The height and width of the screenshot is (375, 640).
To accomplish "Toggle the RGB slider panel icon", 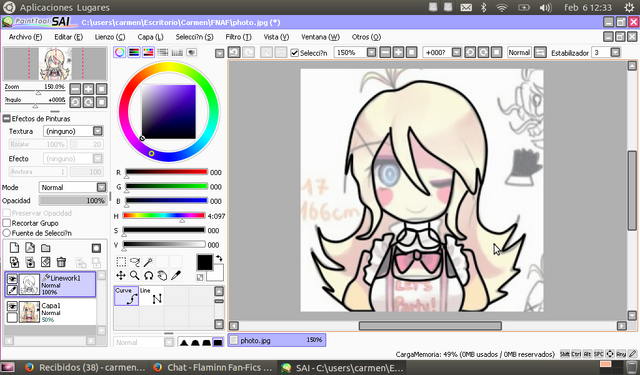I will point(134,52).
